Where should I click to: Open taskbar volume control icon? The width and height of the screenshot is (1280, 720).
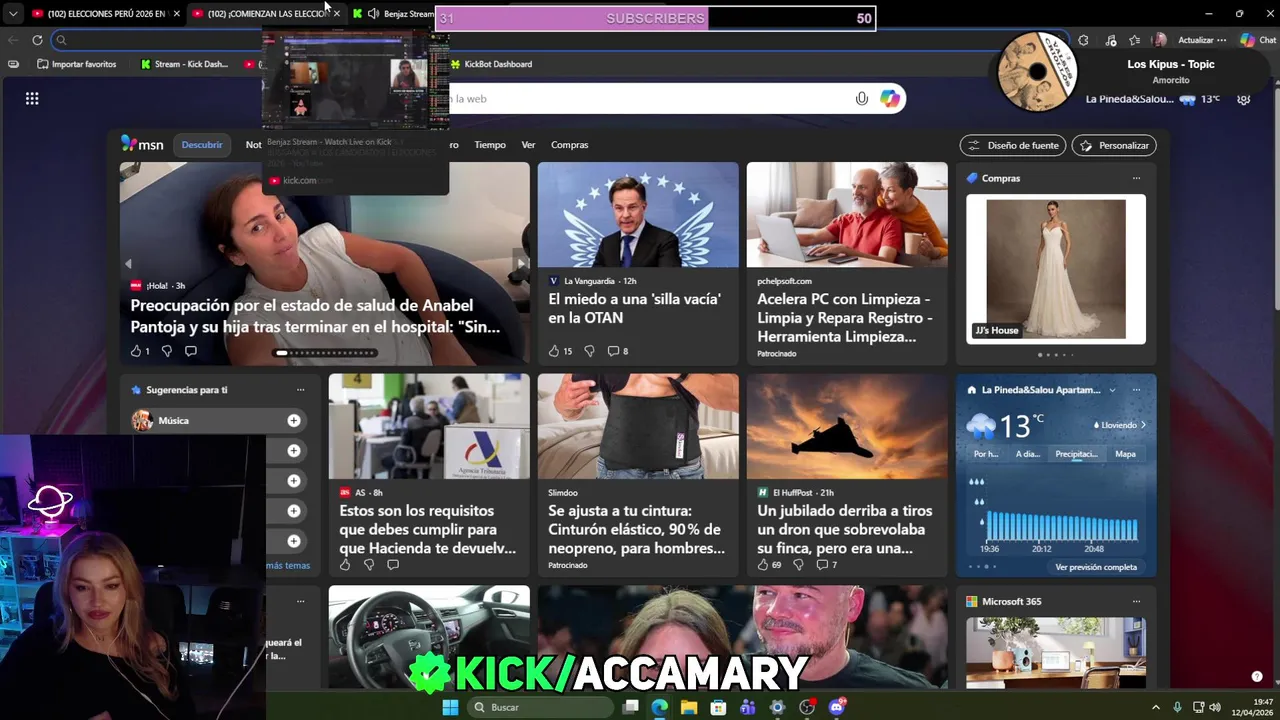(1215, 707)
